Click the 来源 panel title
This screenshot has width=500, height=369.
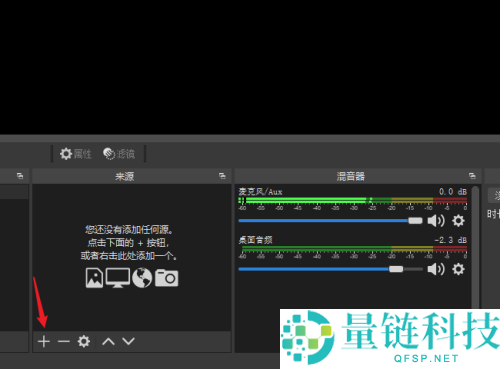[124, 176]
